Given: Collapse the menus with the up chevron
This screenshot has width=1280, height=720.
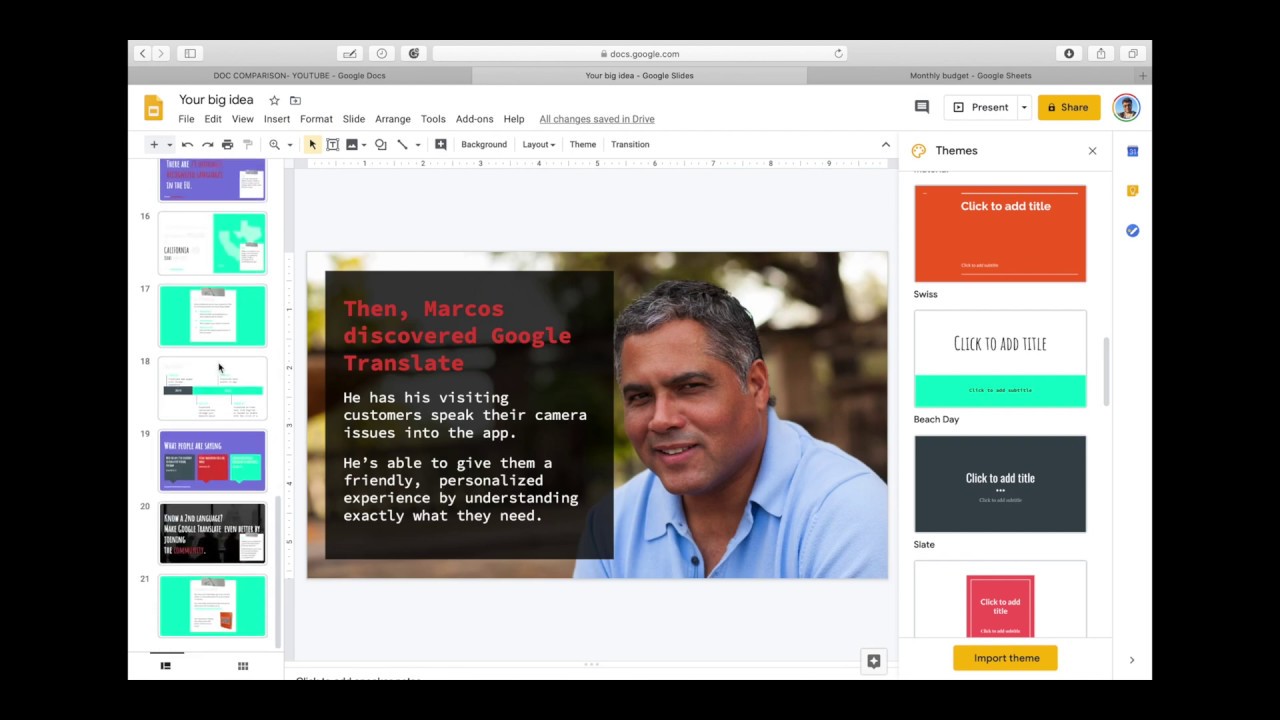Looking at the screenshot, I should pos(885,144).
